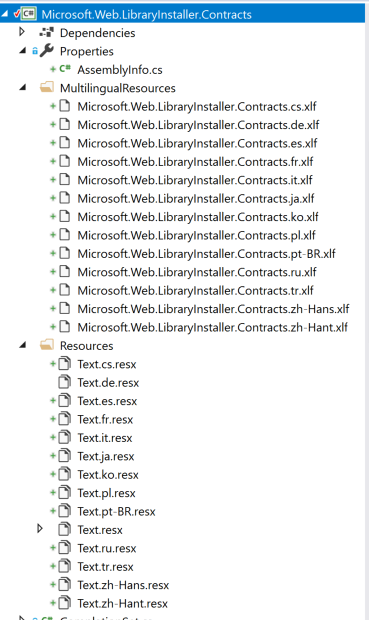Screen dimensions: 369x620
Task: Select the Resources folder label
Action: pyautogui.click(x=86, y=346)
